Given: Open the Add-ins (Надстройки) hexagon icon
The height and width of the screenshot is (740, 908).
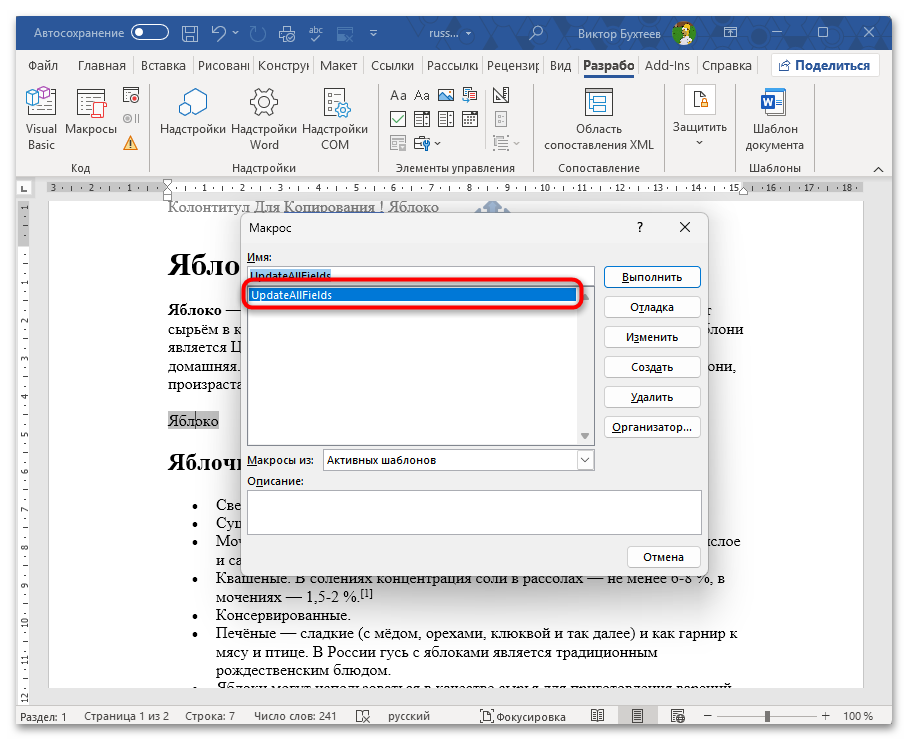Looking at the screenshot, I should click(193, 112).
